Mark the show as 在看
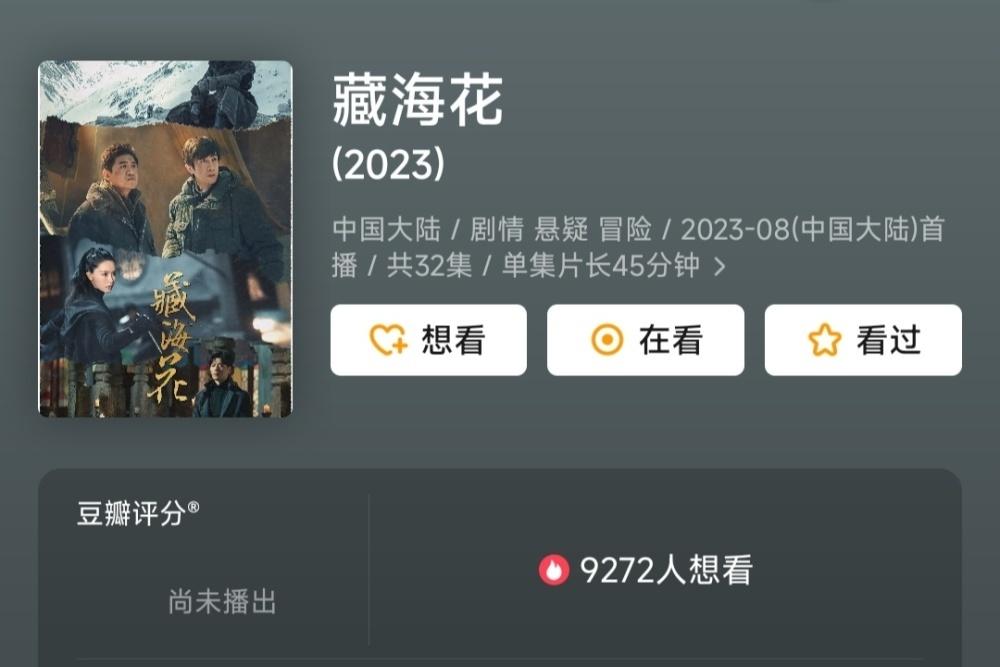Image resolution: width=1000 pixels, height=667 pixels. [645, 340]
